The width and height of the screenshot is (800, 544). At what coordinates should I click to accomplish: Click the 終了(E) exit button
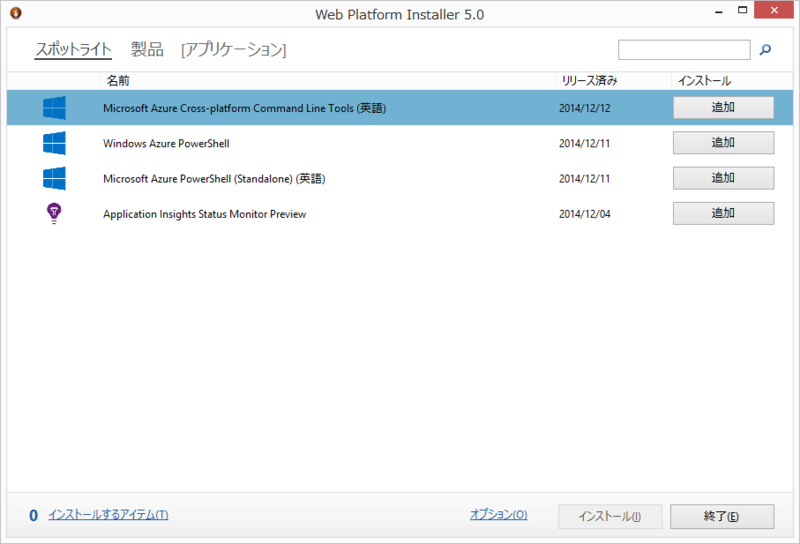(x=722, y=516)
